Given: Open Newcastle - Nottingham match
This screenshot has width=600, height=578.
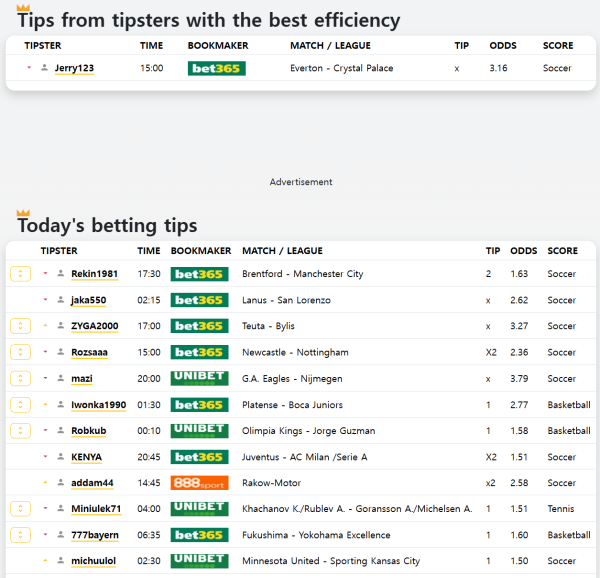Looking at the screenshot, I should 295,352.
